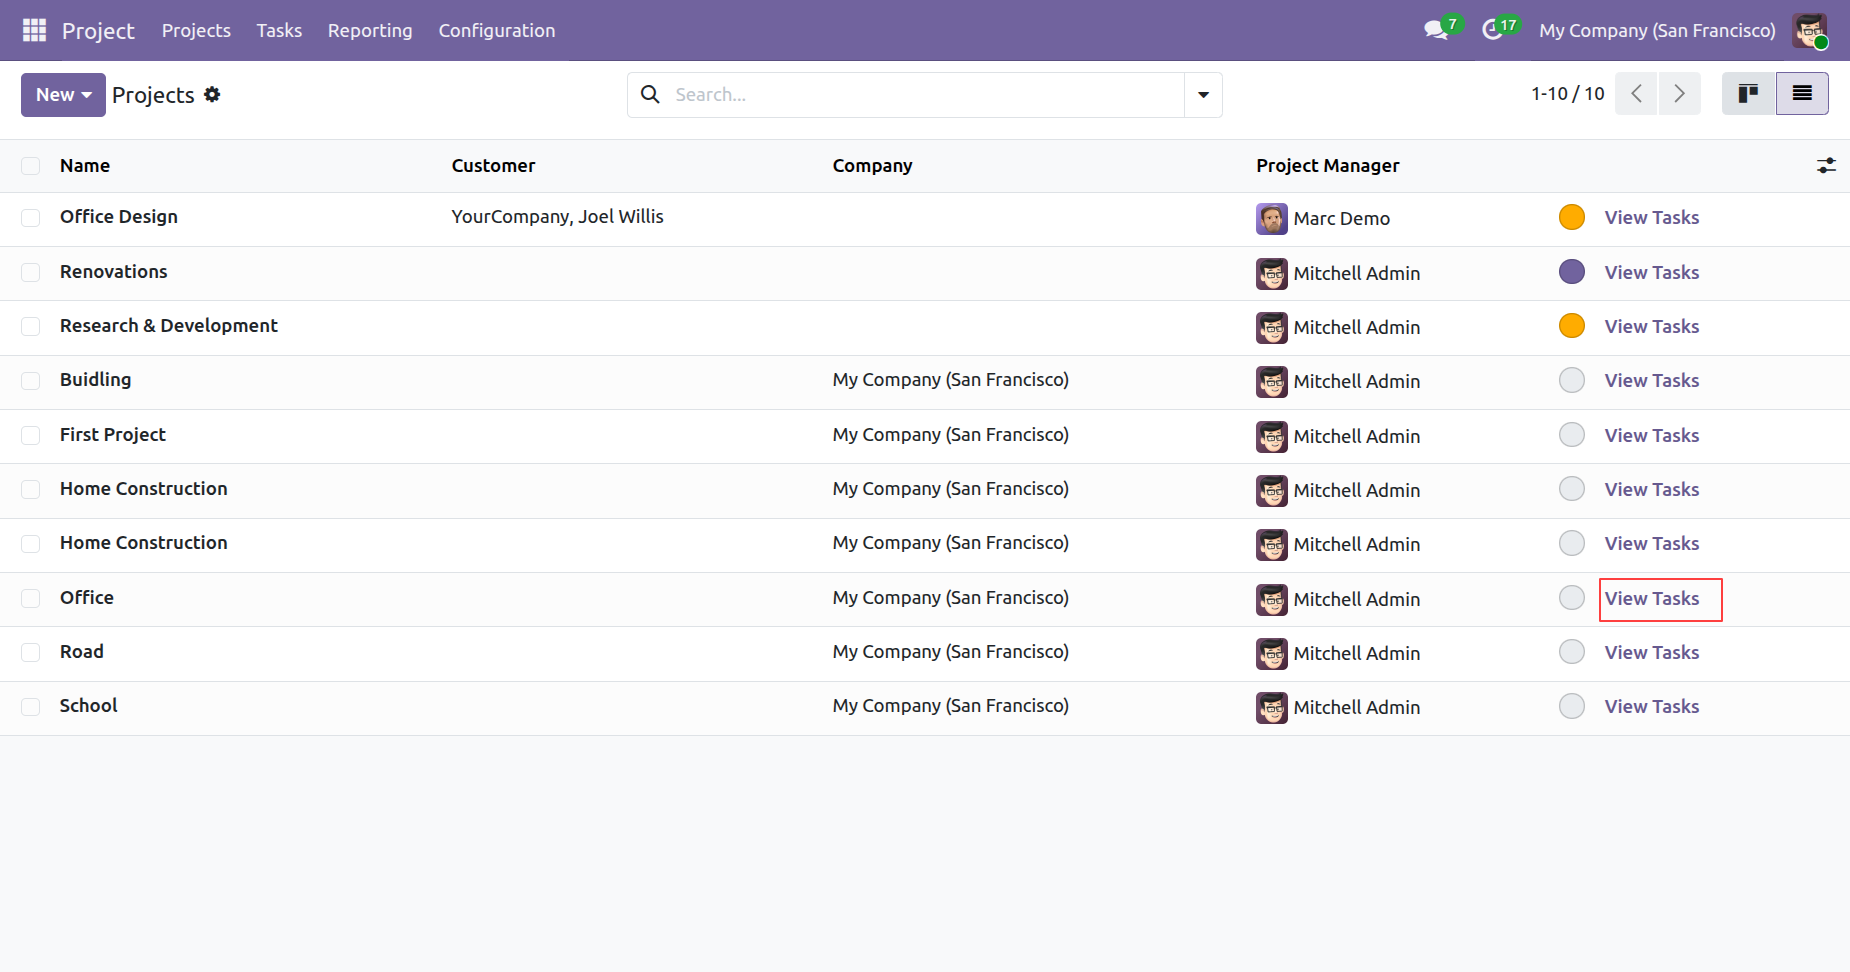Screen dimensions: 1850x972
Task: Sort by the Customer column header
Action: pyautogui.click(x=493, y=166)
